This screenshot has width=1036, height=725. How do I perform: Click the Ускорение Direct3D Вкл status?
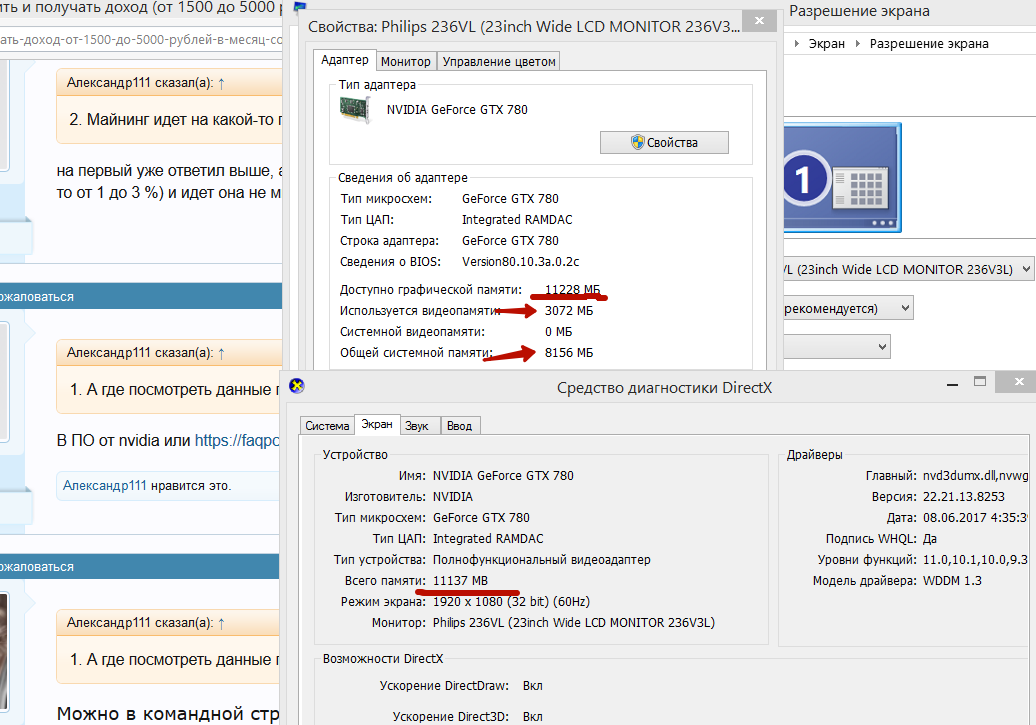[x=533, y=717]
